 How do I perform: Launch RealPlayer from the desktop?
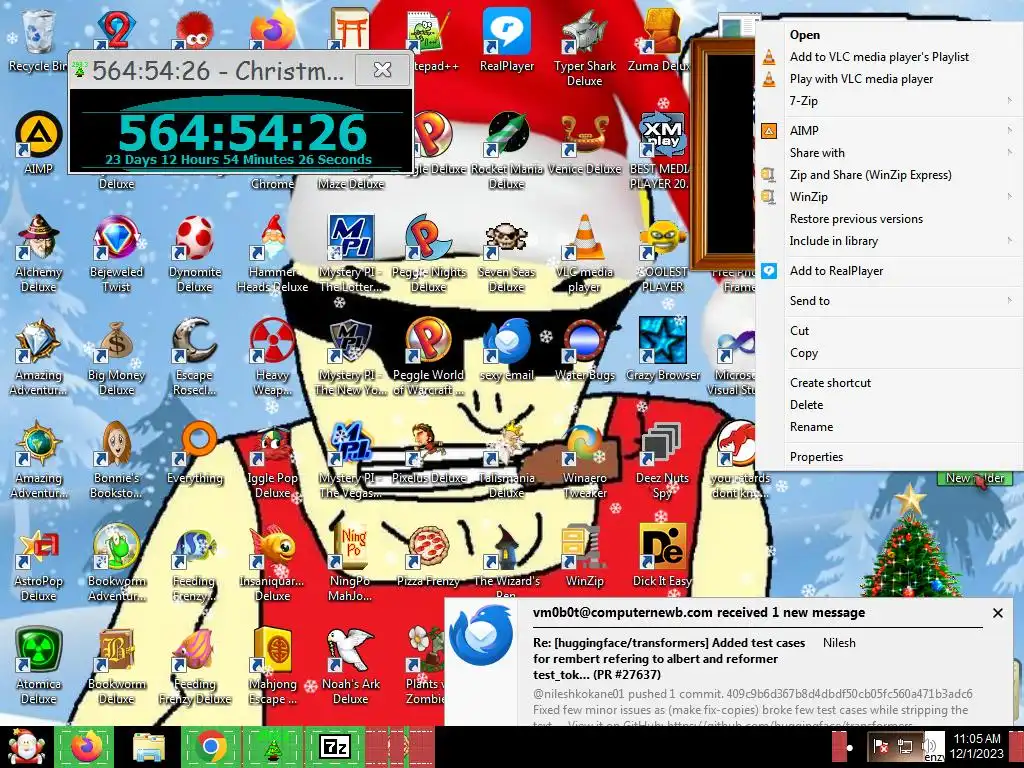coord(507,39)
